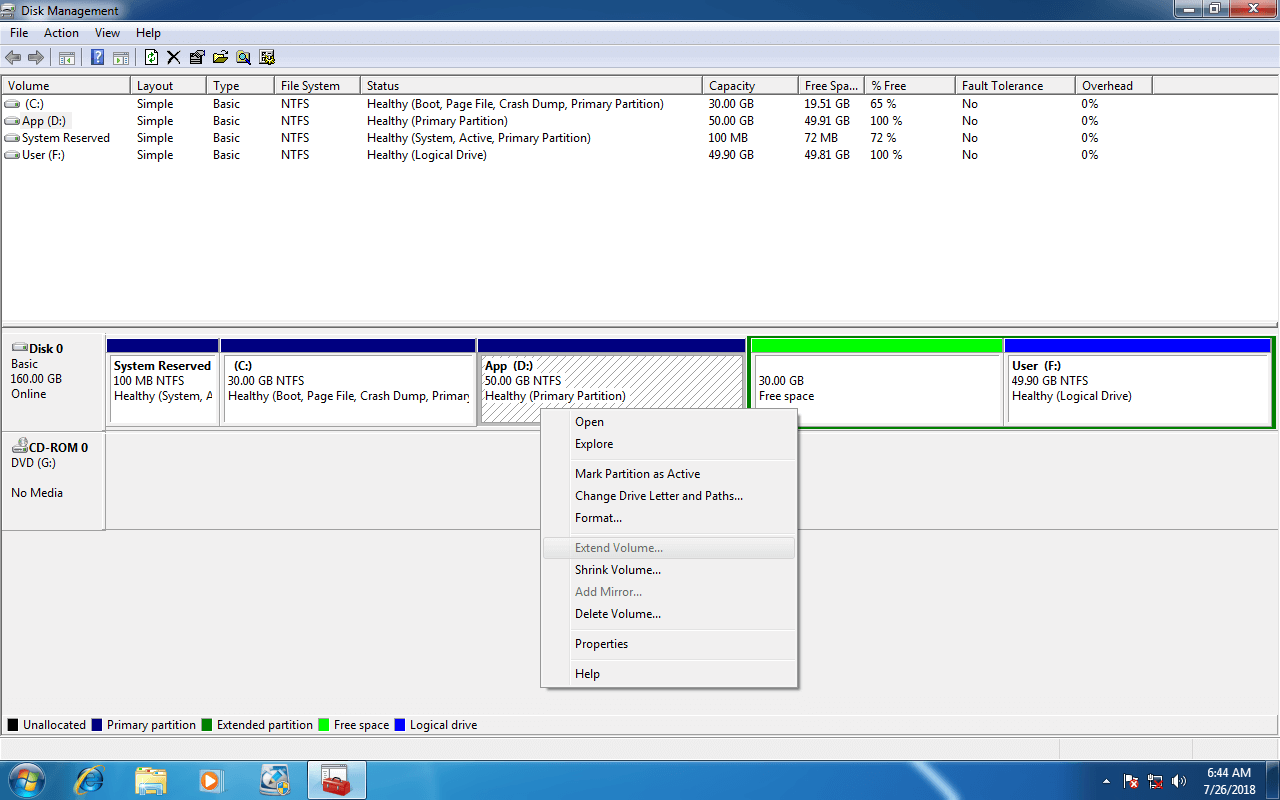Click the 49.91 GB free space cell
This screenshot has width=1280, height=800.
(x=829, y=121)
